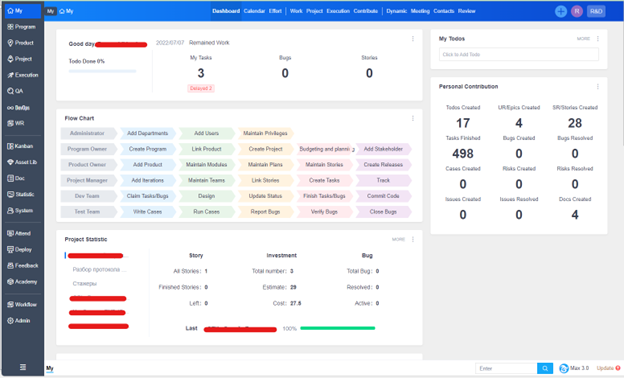Open Academy in the sidebar
This screenshot has width=624, height=378.
[x=22, y=282]
